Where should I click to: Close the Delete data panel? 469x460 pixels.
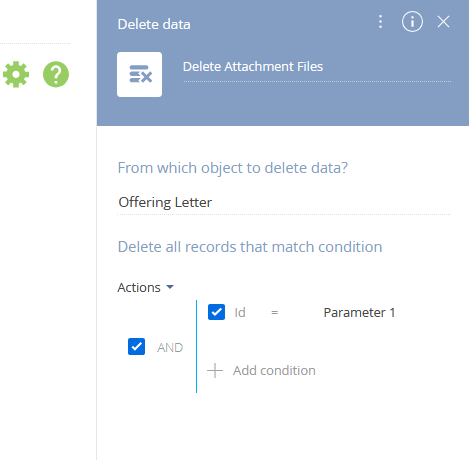click(x=443, y=22)
